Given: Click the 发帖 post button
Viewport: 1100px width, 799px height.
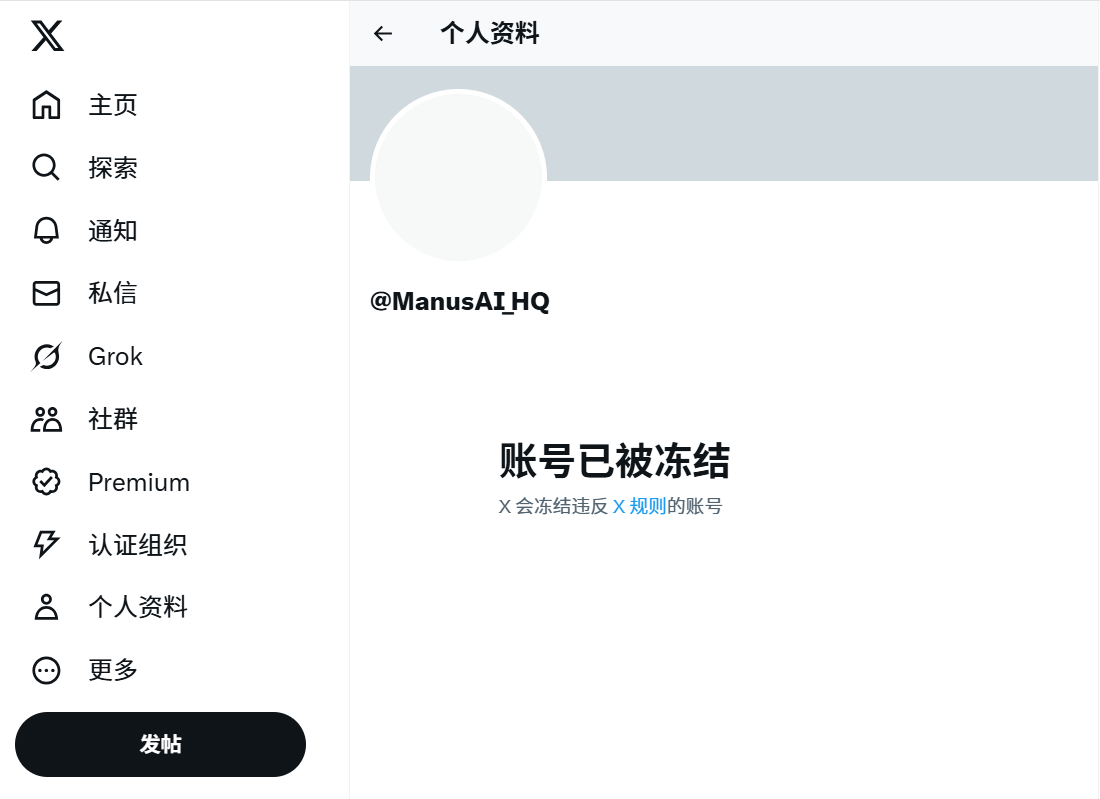Looking at the screenshot, I should coord(161,744).
